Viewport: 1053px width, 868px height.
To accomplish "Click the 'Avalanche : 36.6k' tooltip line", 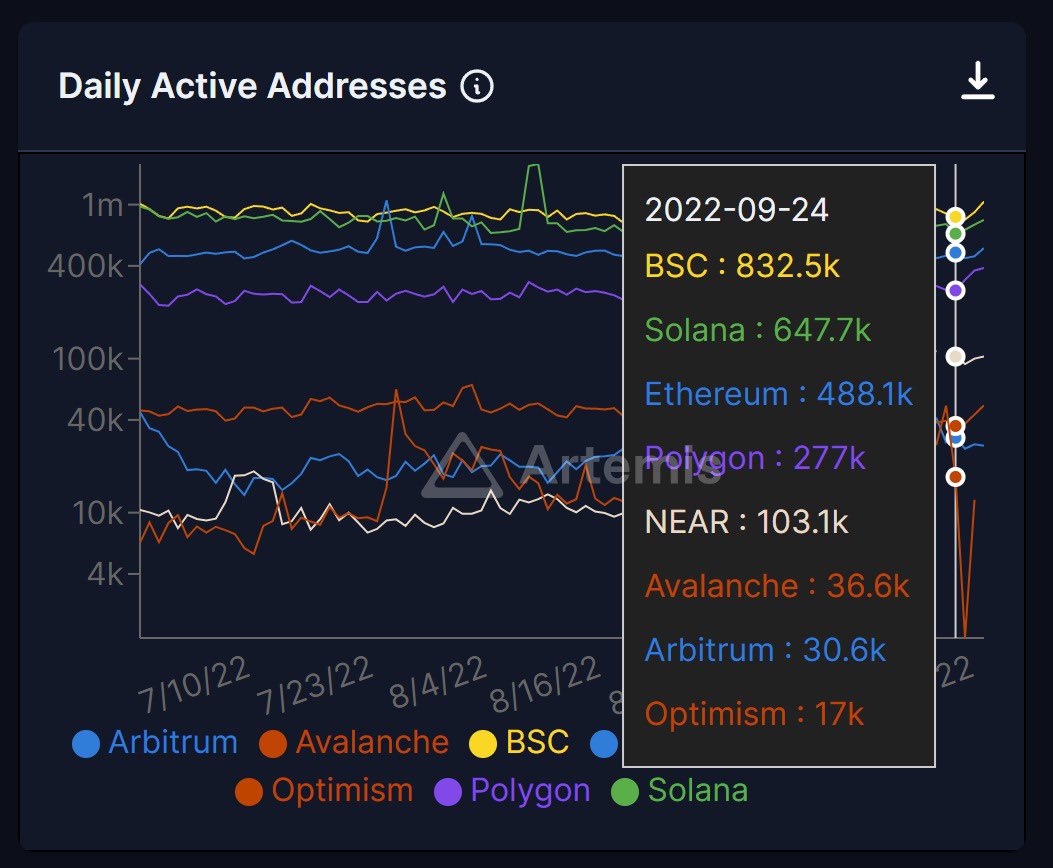I will click(x=777, y=585).
